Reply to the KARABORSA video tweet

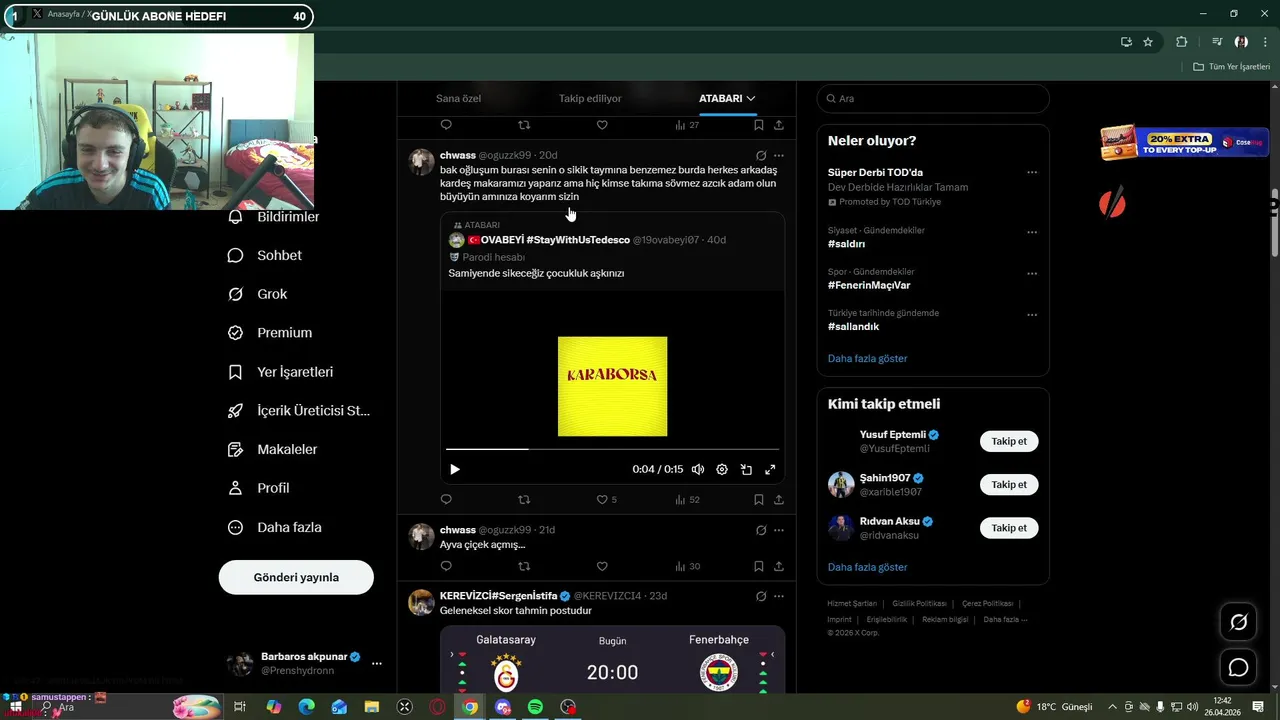point(446,499)
